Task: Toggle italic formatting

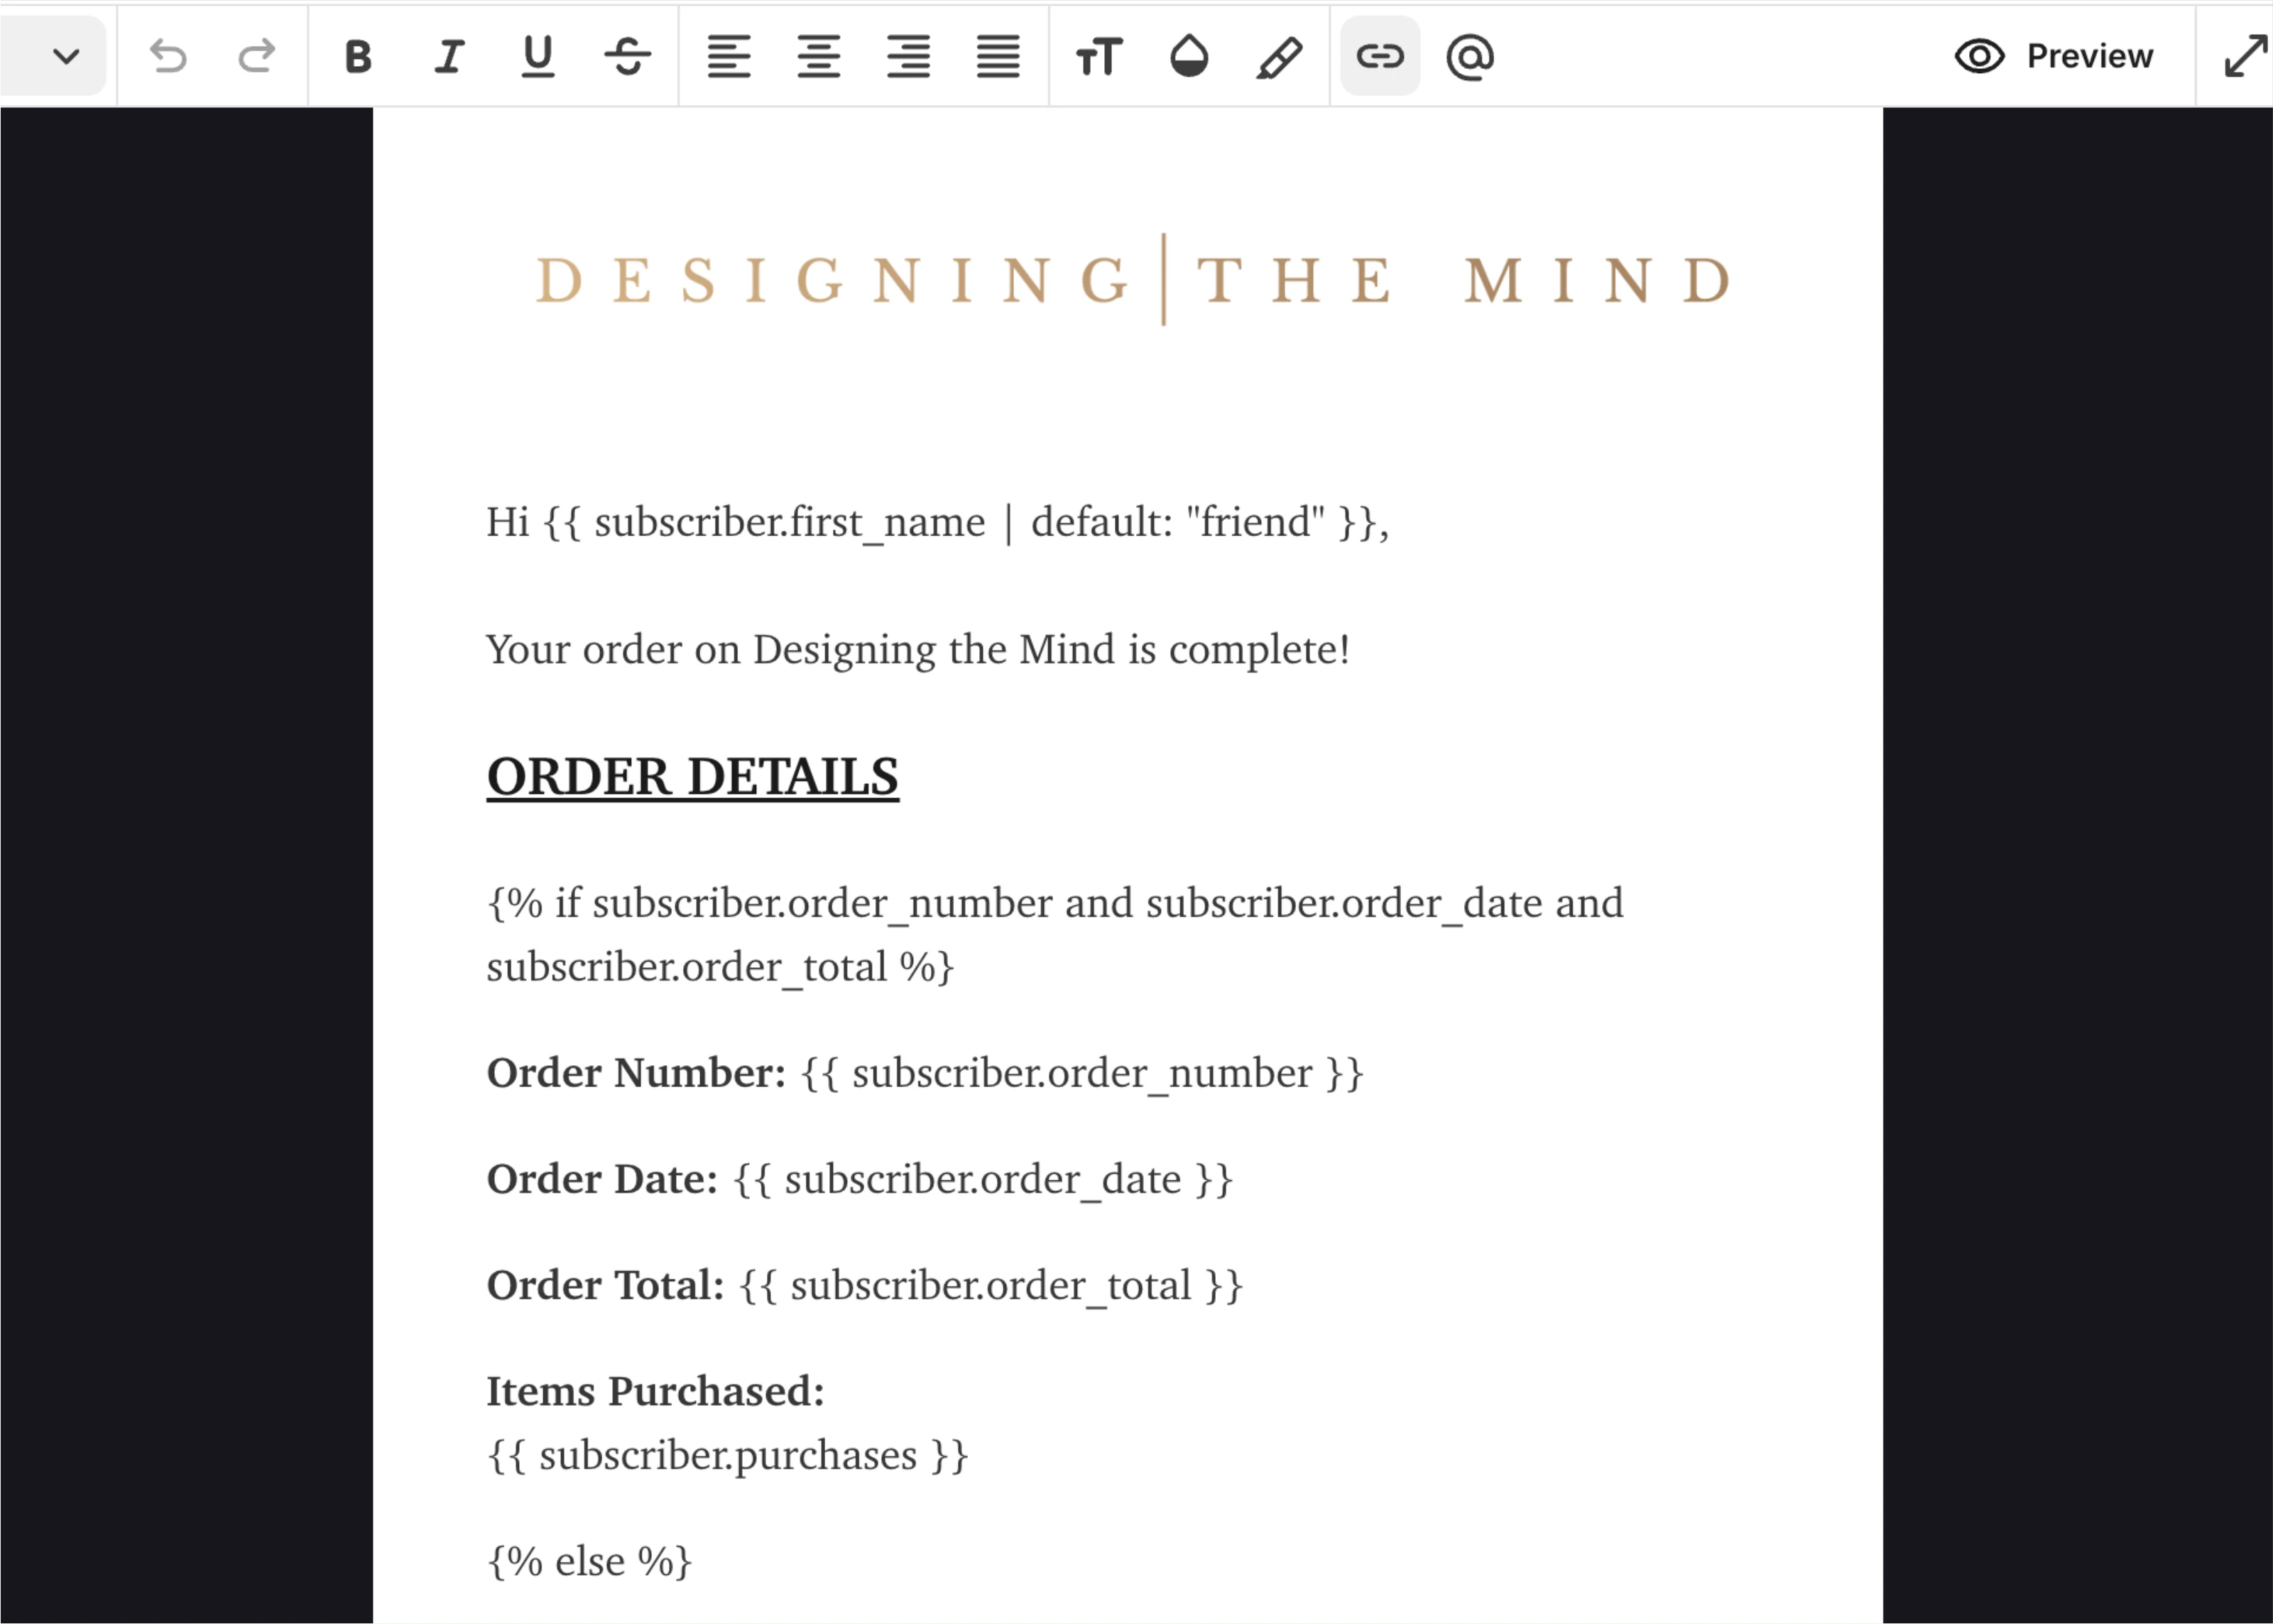Action: [x=447, y=57]
